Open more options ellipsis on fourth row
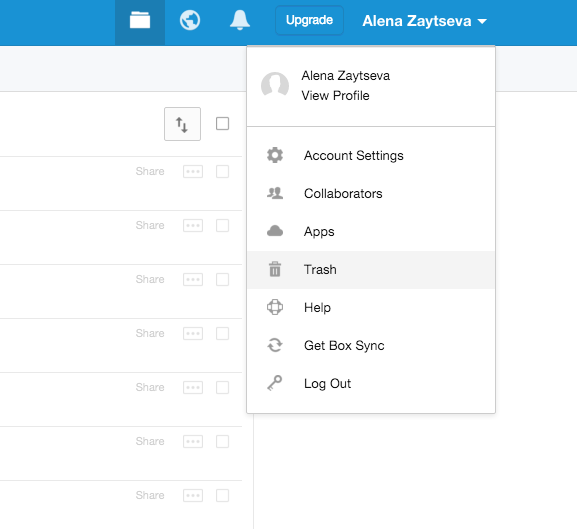Screen dimensions: 577x529 tap(193, 334)
